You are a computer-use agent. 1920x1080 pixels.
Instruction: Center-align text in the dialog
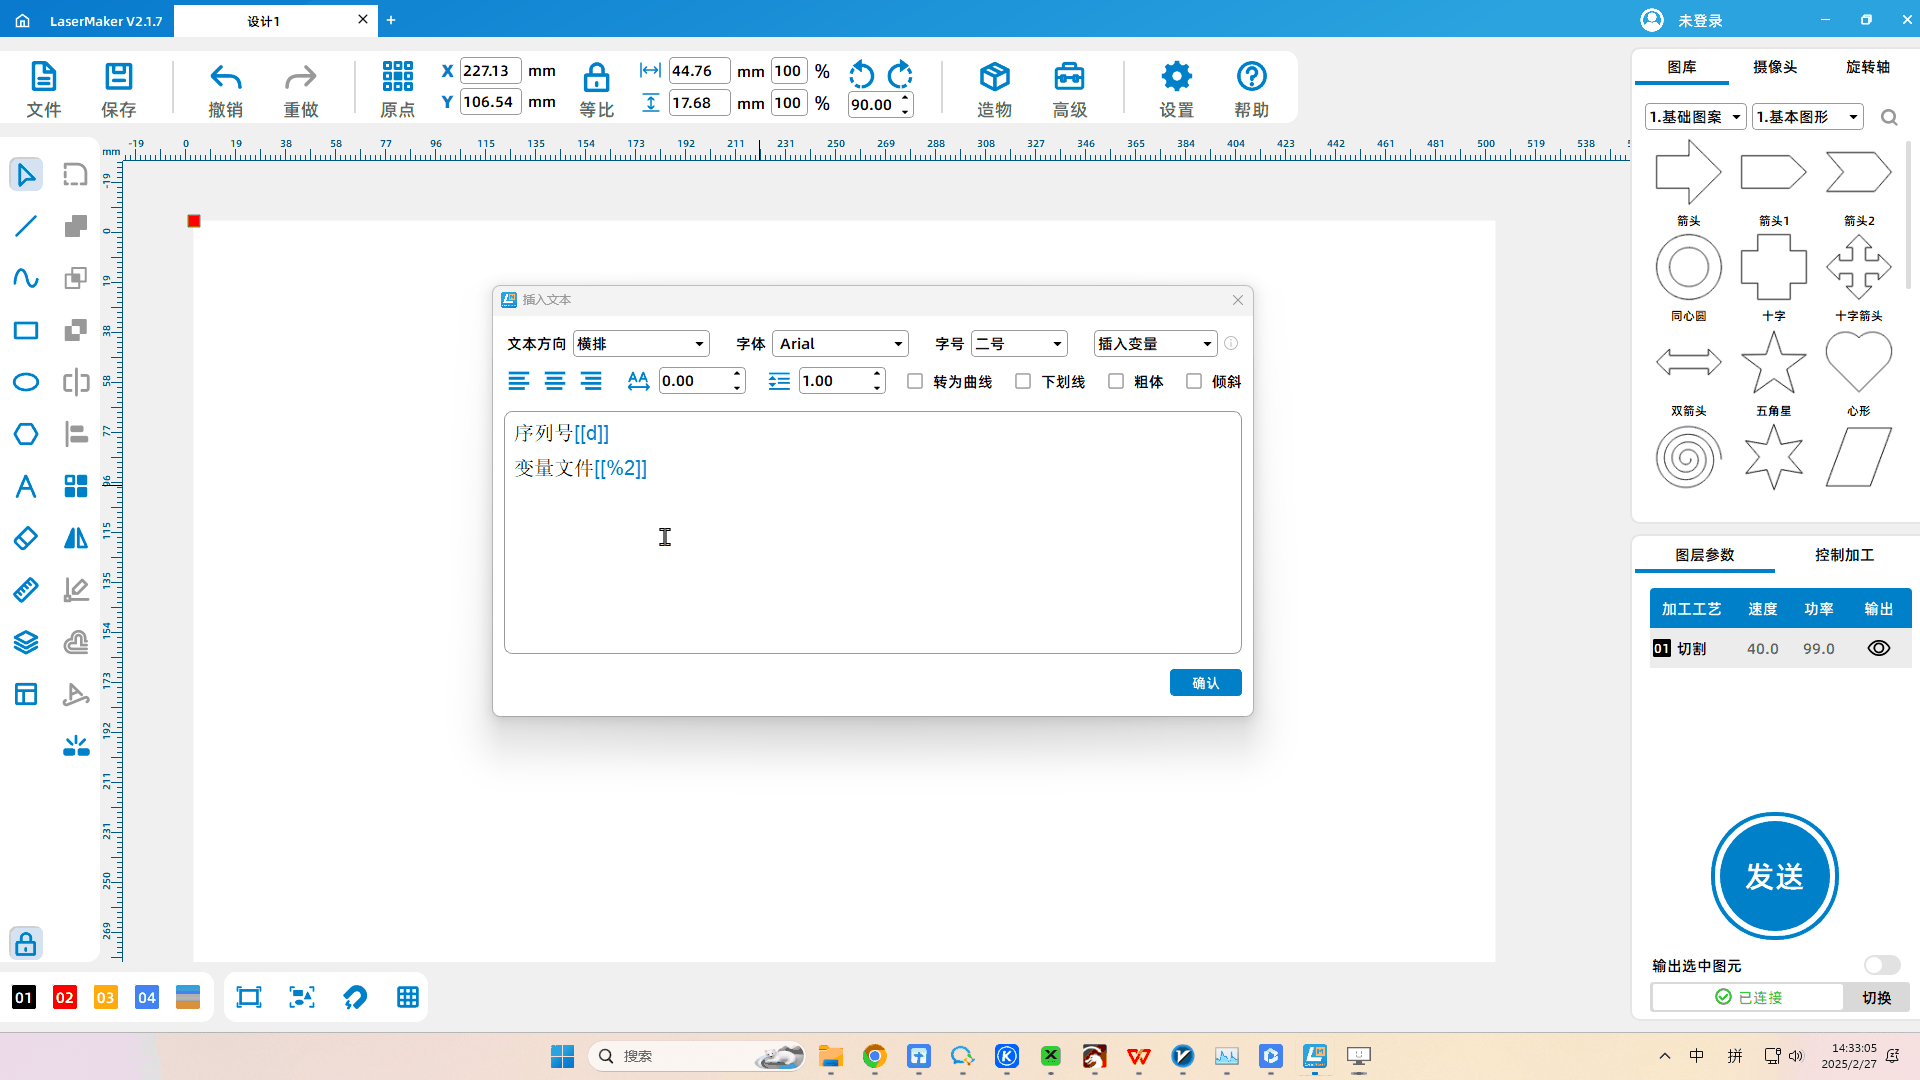point(555,381)
